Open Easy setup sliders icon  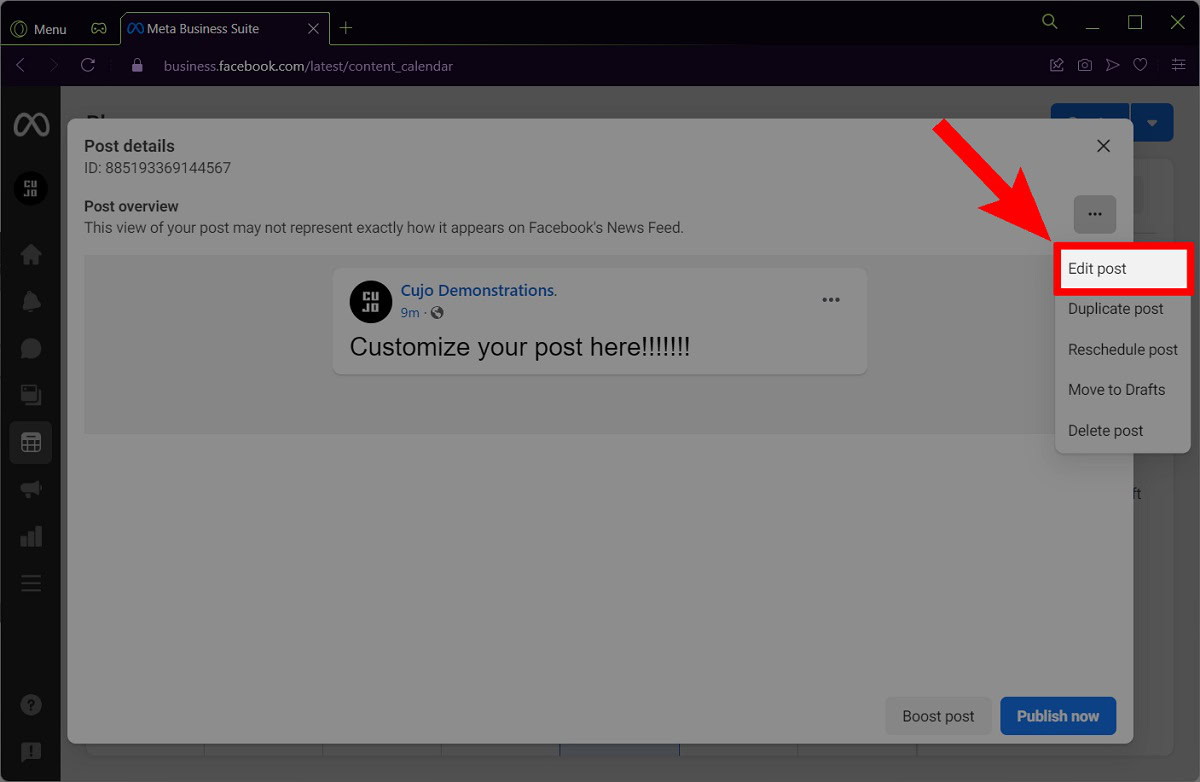pyautogui.click(x=1178, y=65)
